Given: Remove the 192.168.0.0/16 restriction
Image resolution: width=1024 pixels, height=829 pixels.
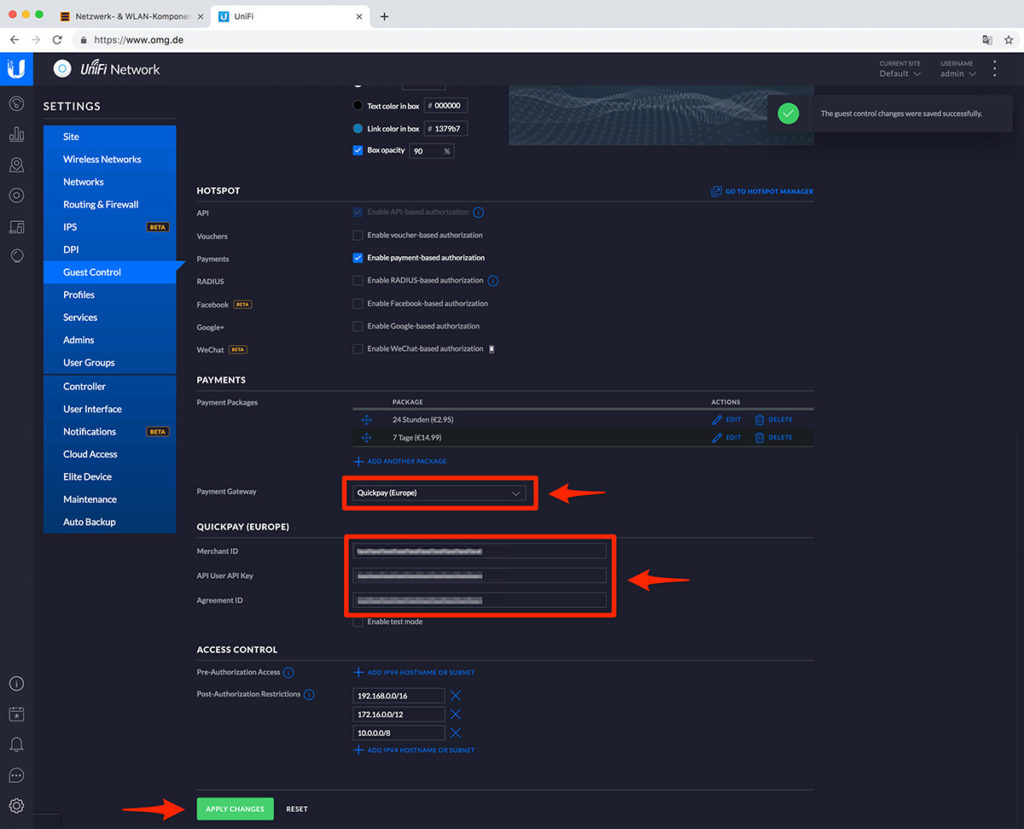Looking at the screenshot, I should (455, 696).
